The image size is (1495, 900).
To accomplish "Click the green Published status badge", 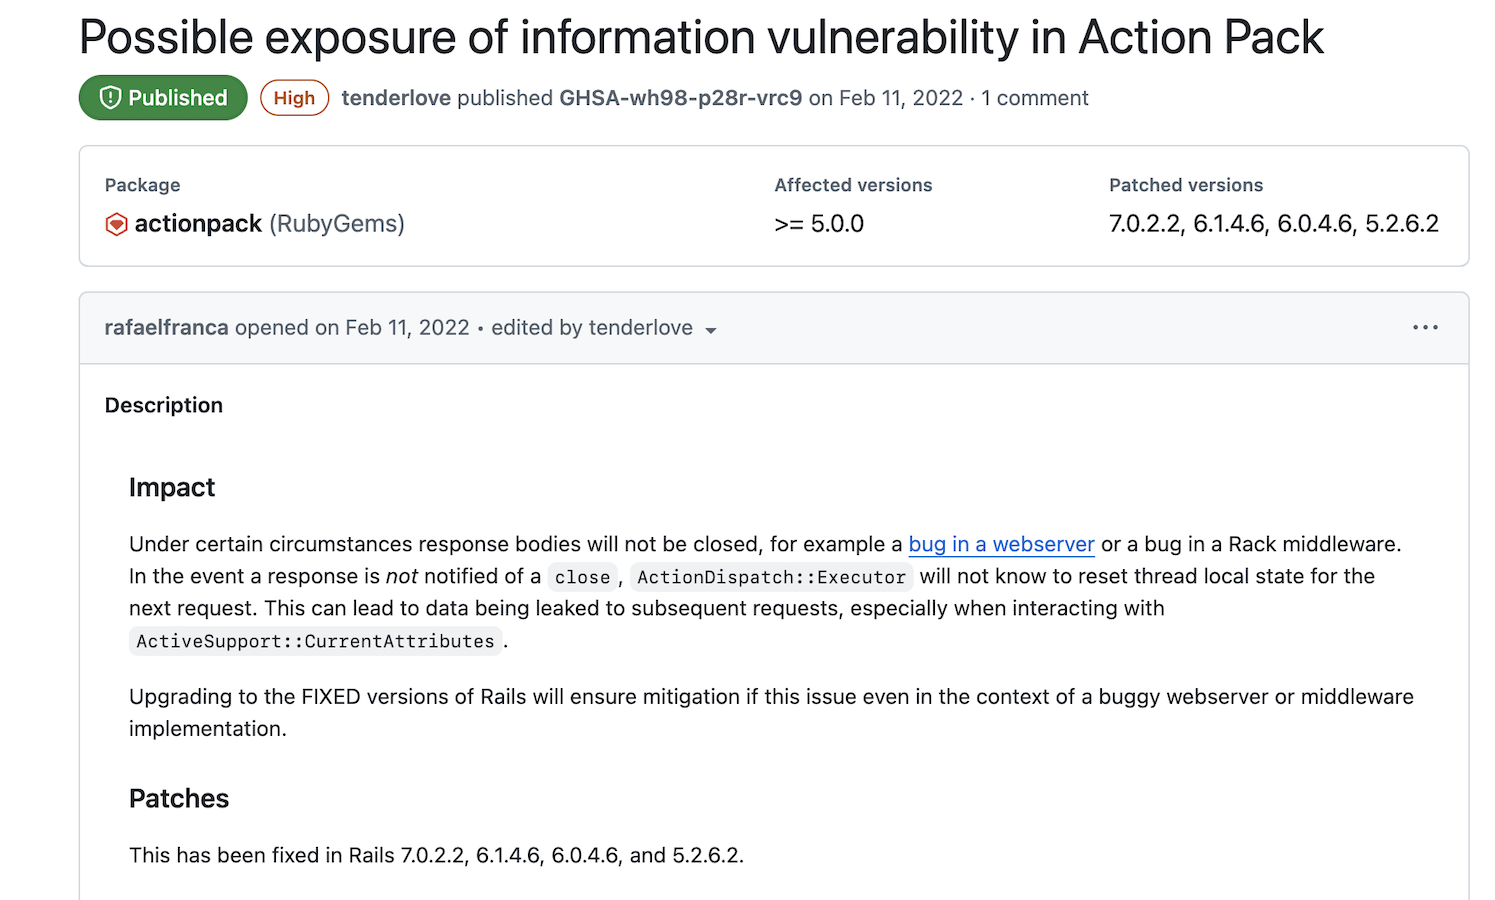I will pos(163,98).
